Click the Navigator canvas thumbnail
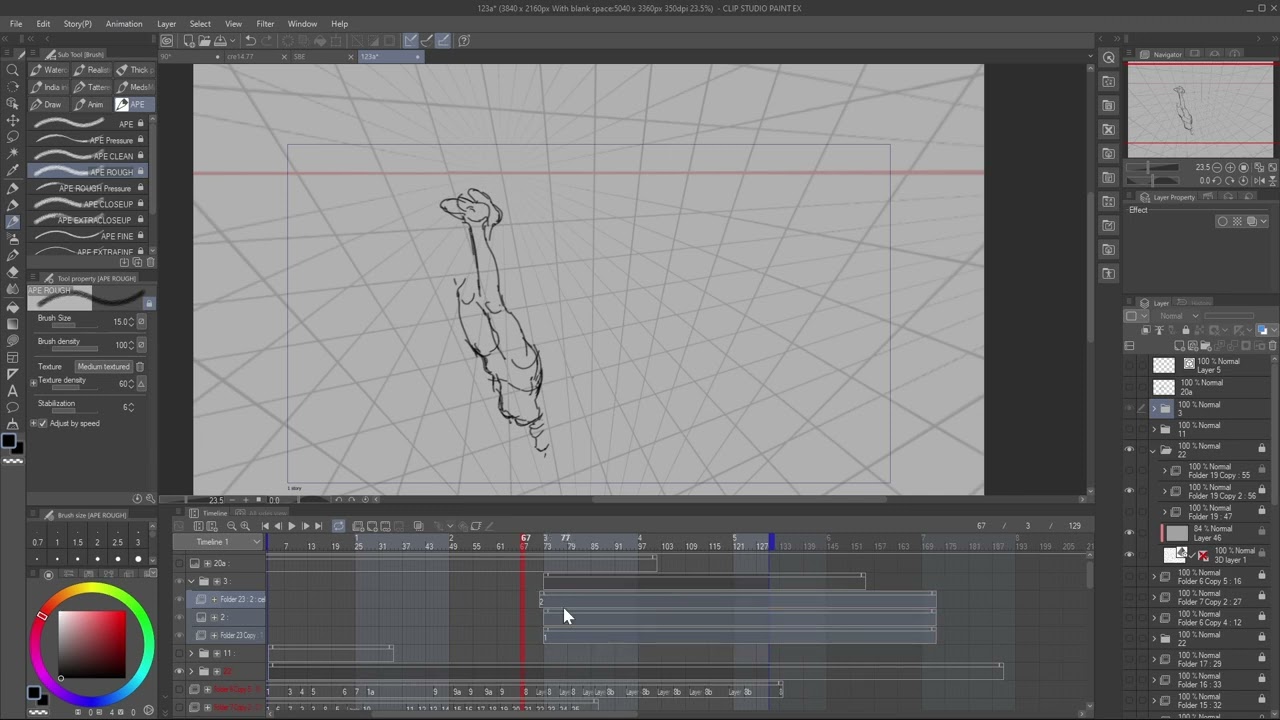 pos(1201,109)
